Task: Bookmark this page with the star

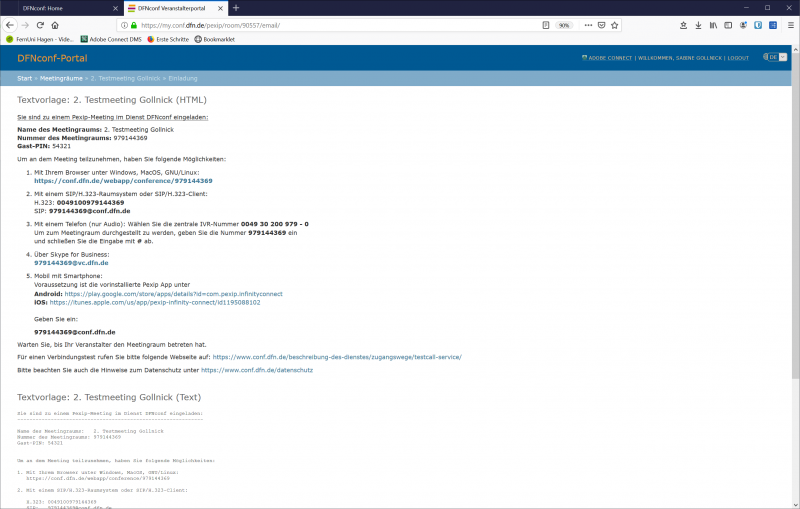Action: click(615, 25)
